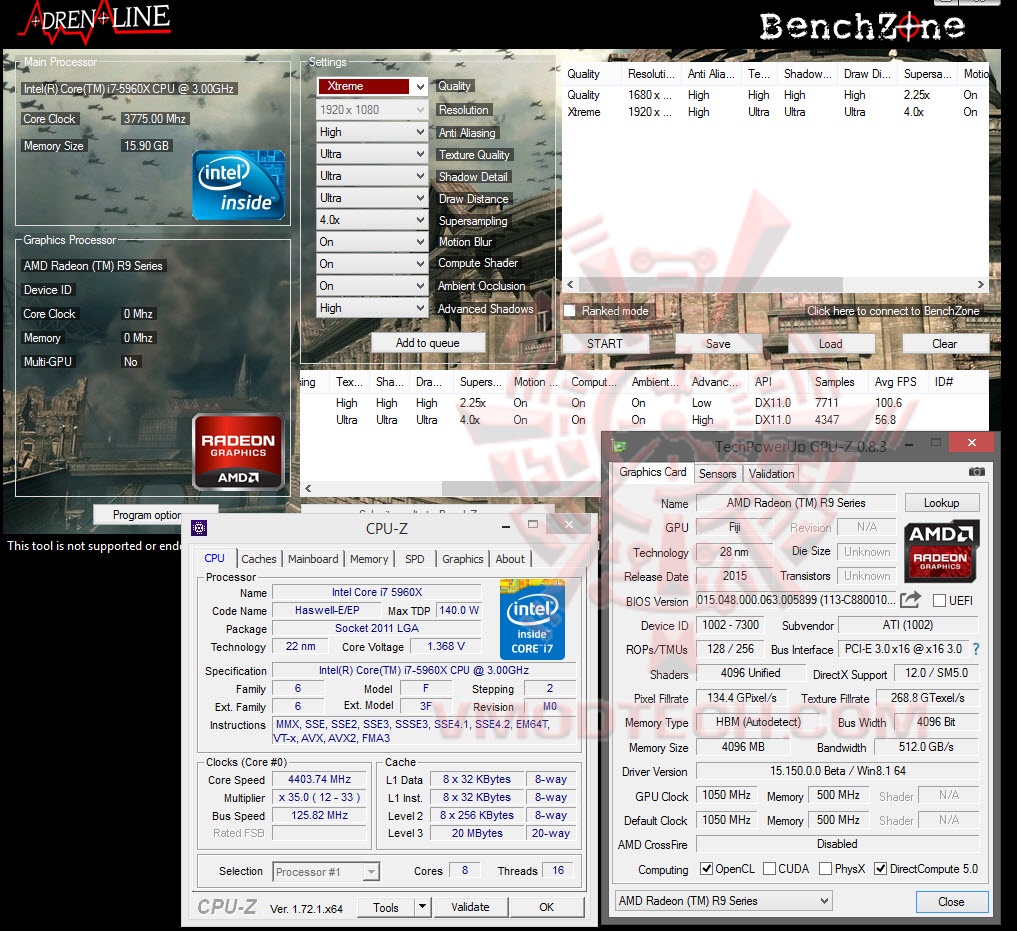Toggle the PhysX checkbox

[x=826, y=869]
